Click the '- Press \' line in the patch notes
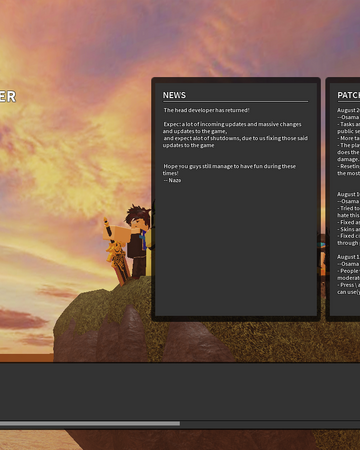The height and width of the screenshot is (450, 360). [348, 285]
